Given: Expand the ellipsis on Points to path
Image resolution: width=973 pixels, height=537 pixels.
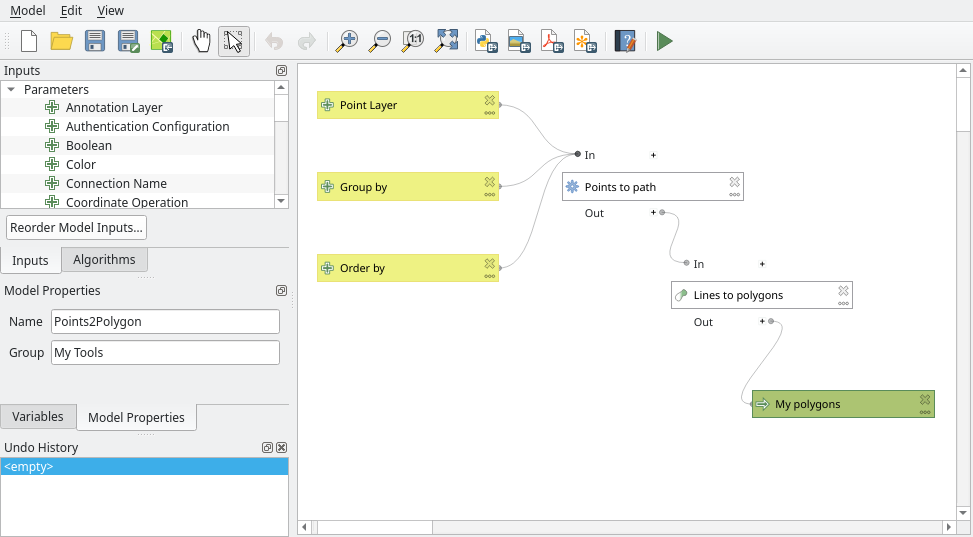Looking at the screenshot, I should click(x=734, y=195).
